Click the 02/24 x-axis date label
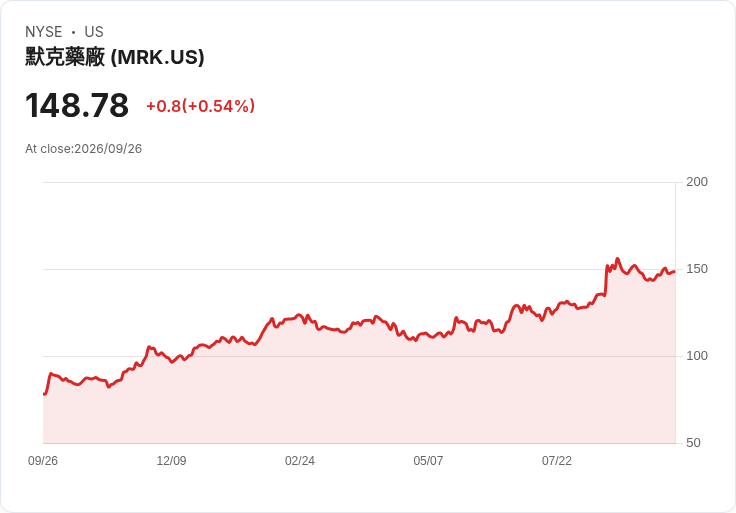The height and width of the screenshot is (513, 736). 299,461
